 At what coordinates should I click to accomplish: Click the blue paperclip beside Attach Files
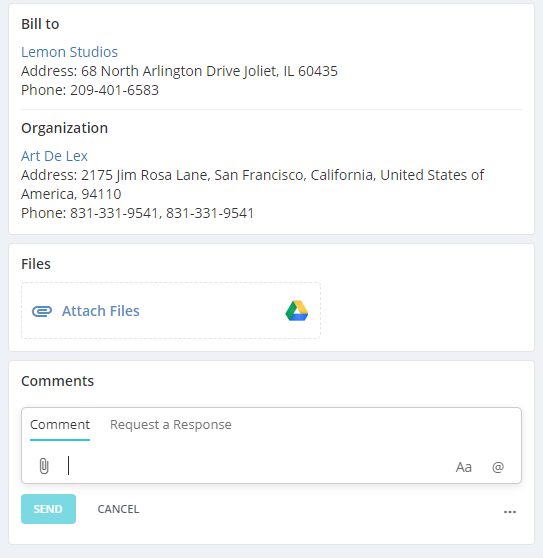(x=42, y=311)
